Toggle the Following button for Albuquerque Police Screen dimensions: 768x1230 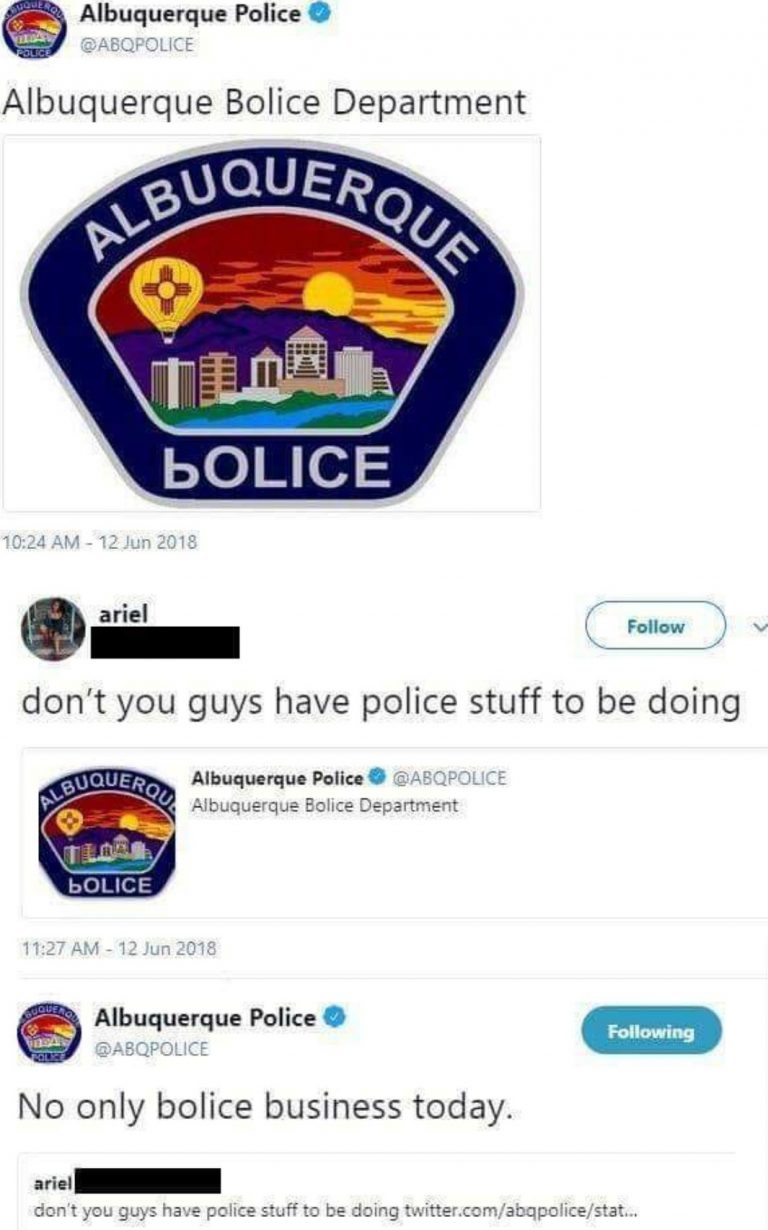coord(651,1030)
